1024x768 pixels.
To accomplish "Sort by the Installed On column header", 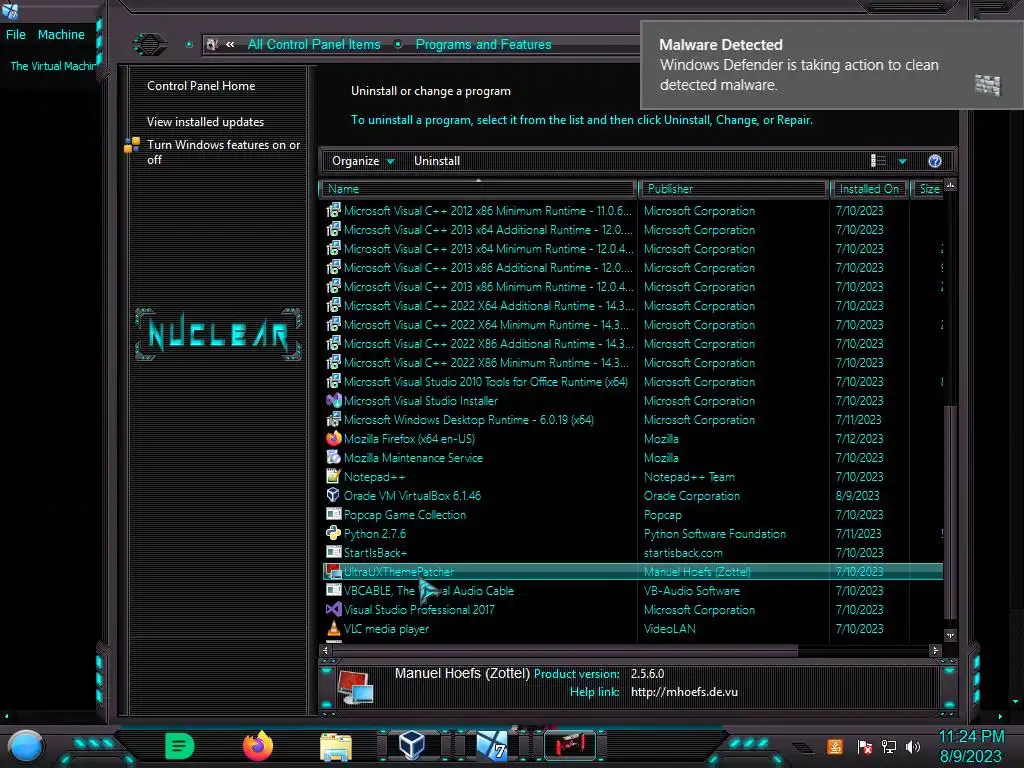I will (869, 189).
